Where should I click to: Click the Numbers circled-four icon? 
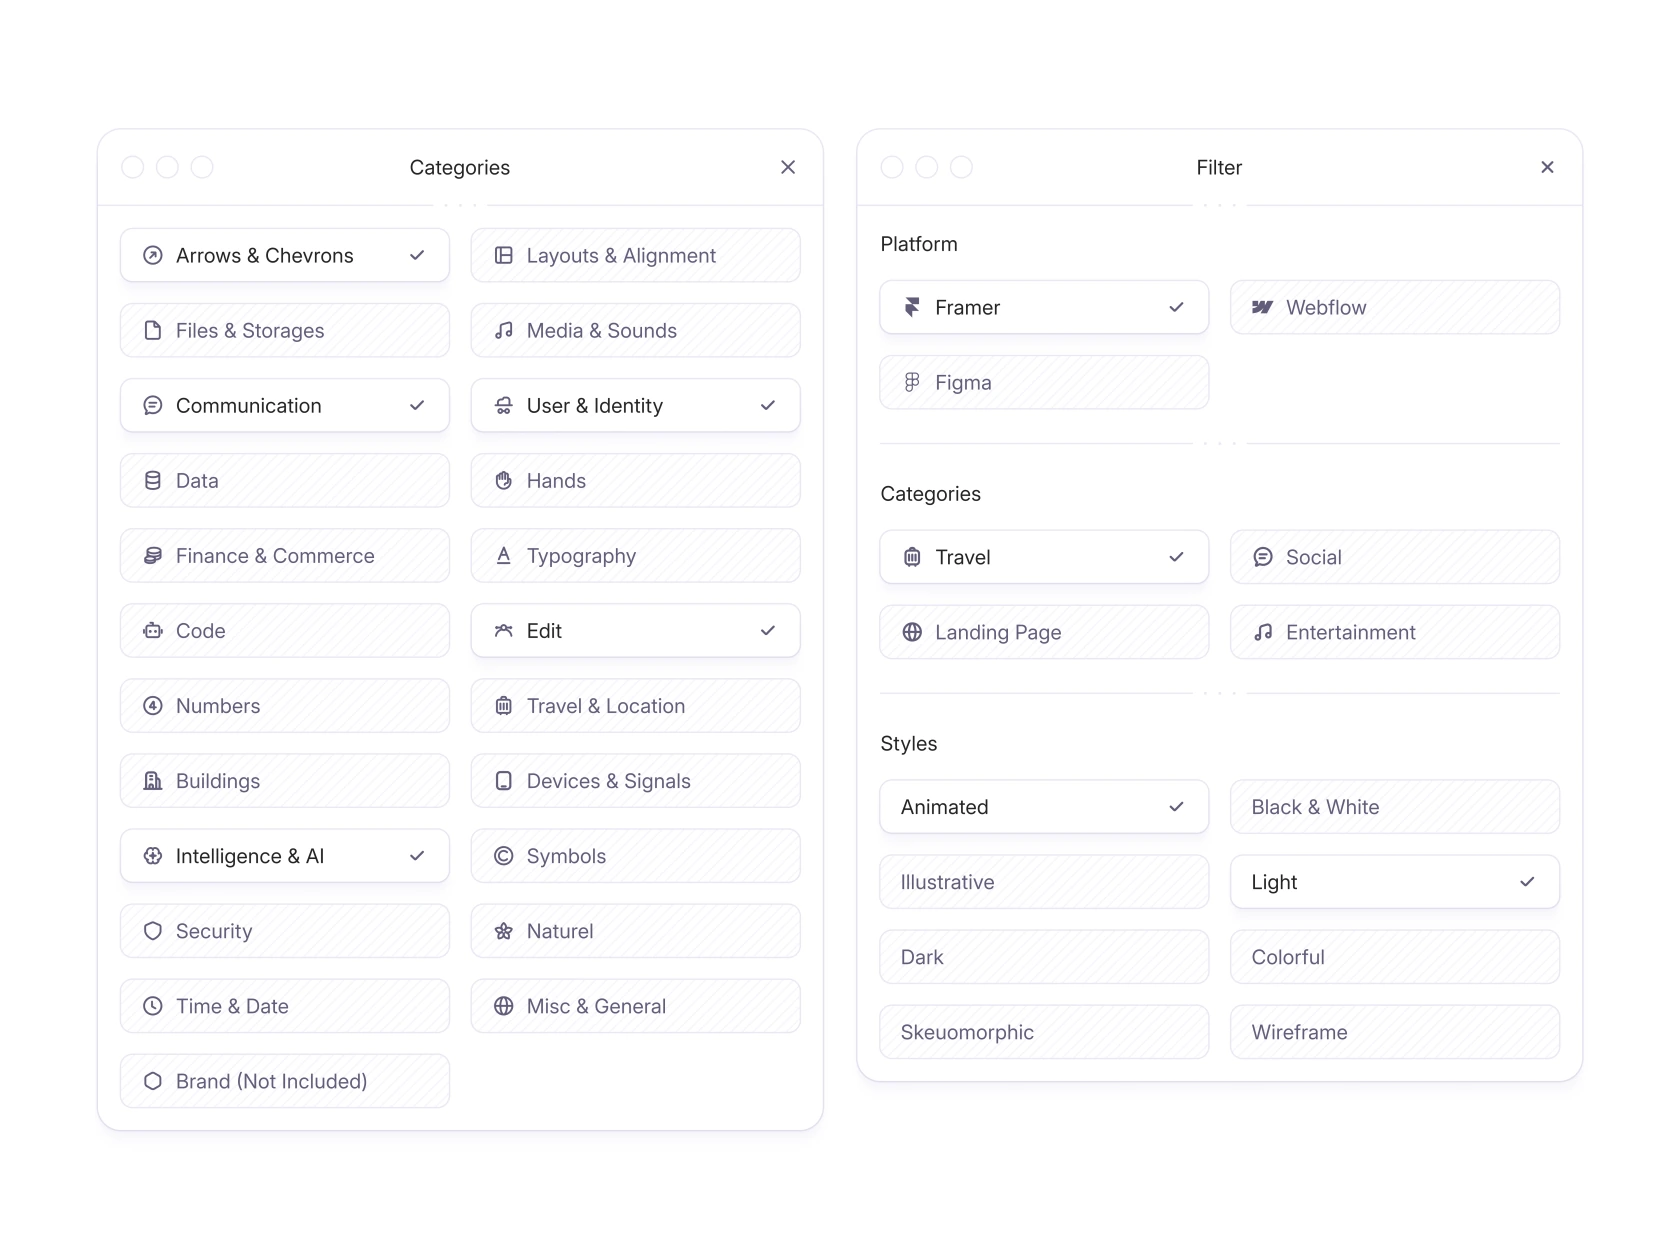tap(153, 705)
